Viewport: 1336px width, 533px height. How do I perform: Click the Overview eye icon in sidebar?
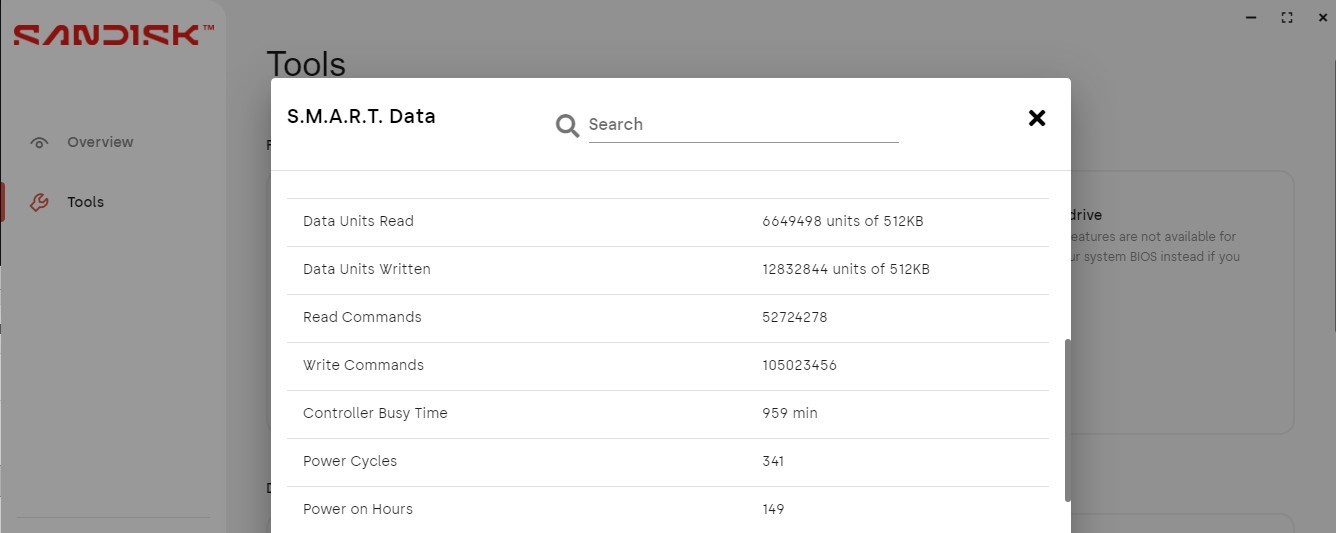tap(39, 143)
